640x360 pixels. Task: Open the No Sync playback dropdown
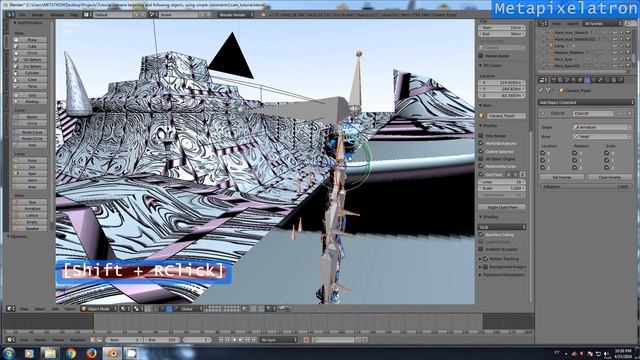(279, 340)
